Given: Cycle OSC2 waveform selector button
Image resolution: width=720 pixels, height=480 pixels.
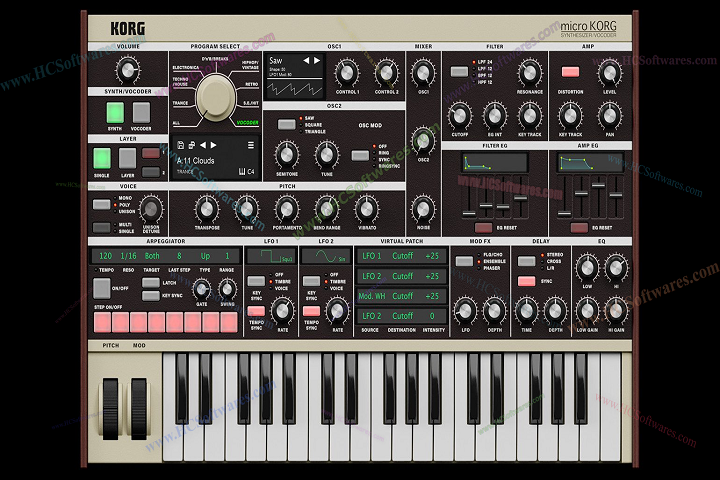Looking at the screenshot, I should click(287, 124).
